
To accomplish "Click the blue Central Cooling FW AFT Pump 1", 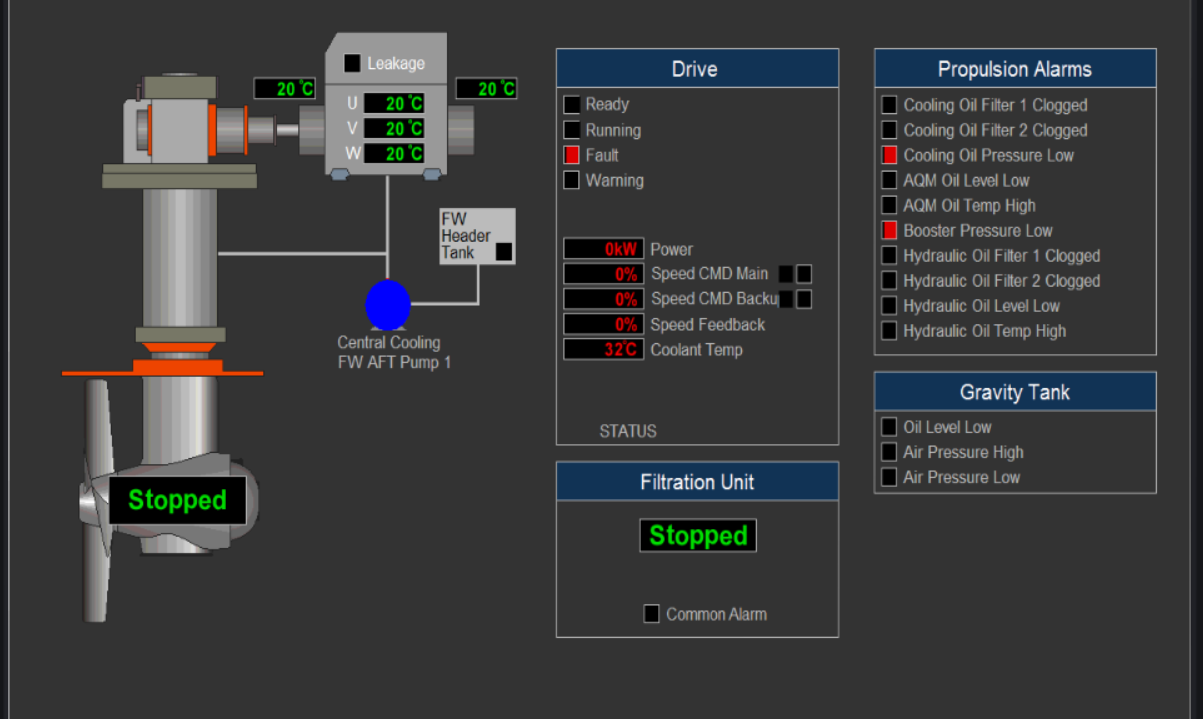I will coord(388,305).
